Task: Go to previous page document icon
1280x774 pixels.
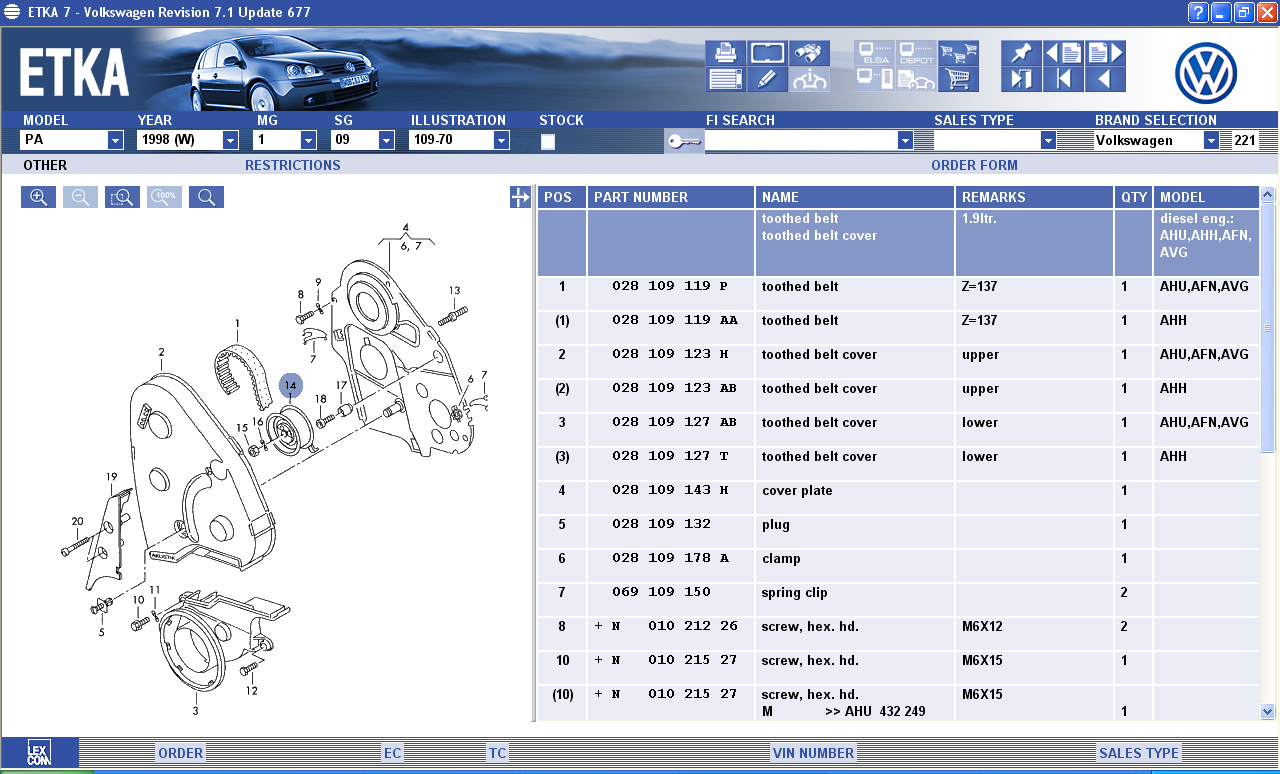Action: 1063,53
